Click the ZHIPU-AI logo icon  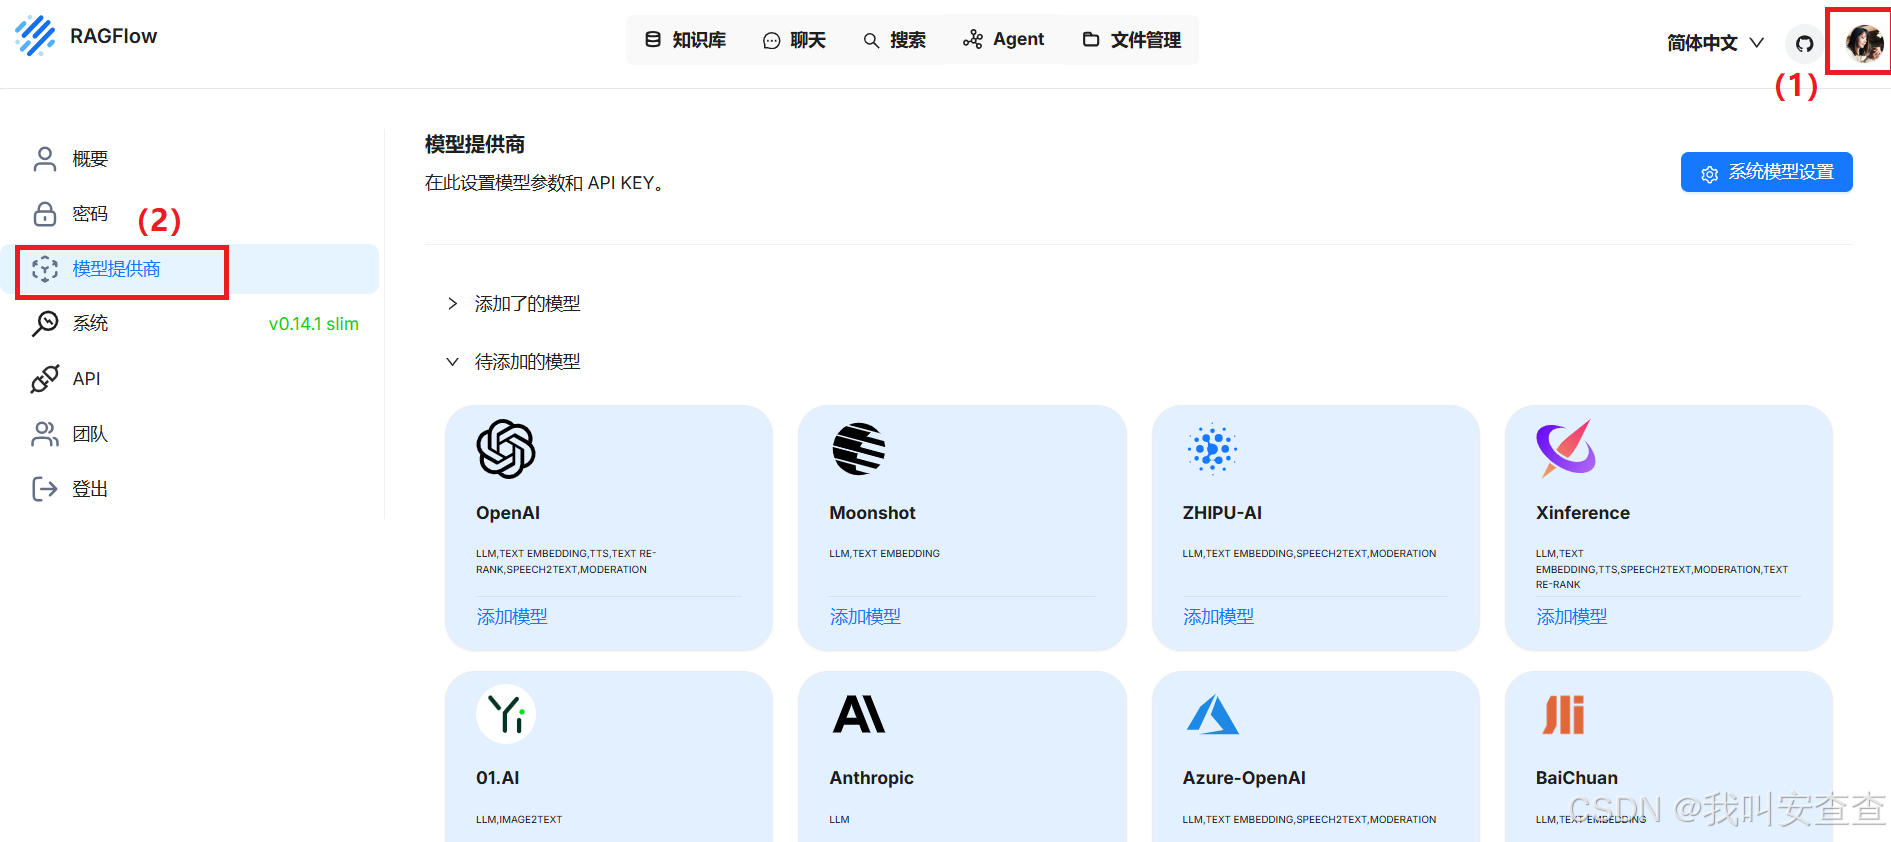(x=1212, y=449)
